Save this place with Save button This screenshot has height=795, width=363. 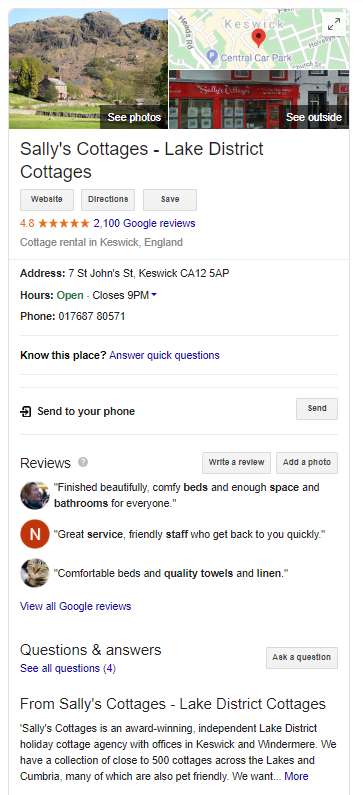170,200
